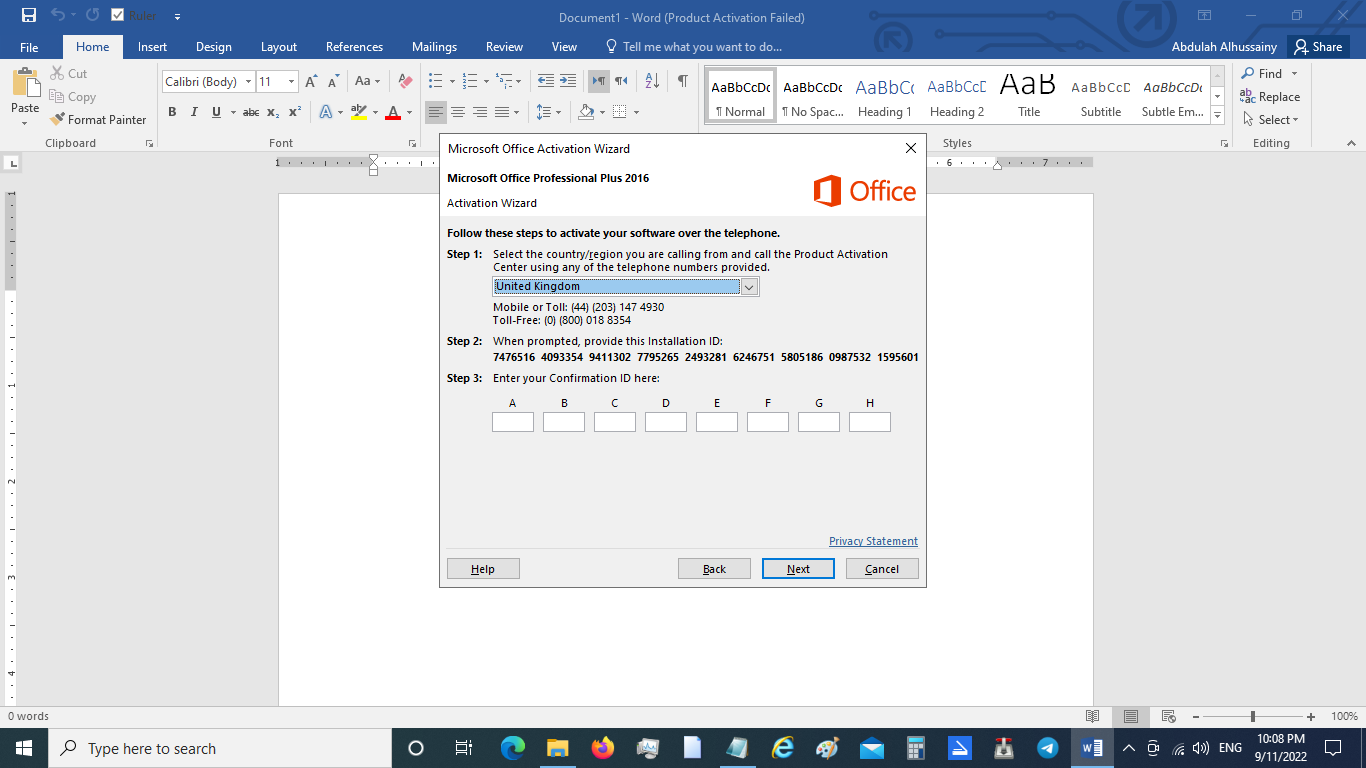The height and width of the screenshot is (768, 1366).
Task: Open Firefox from the taskbar
Action: pos(602,748)
